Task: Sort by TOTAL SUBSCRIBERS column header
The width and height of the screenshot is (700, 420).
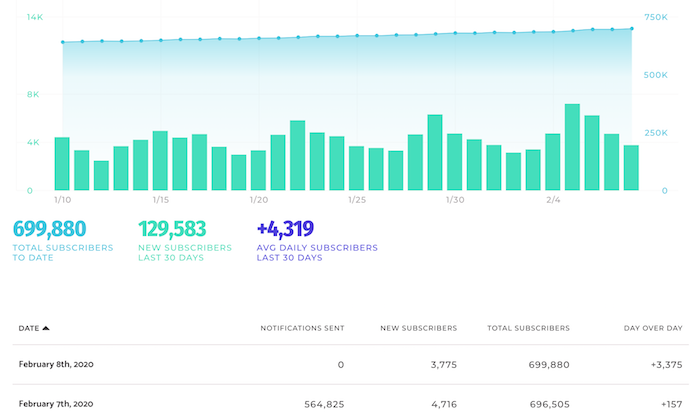Action: [x=528, y=329]
